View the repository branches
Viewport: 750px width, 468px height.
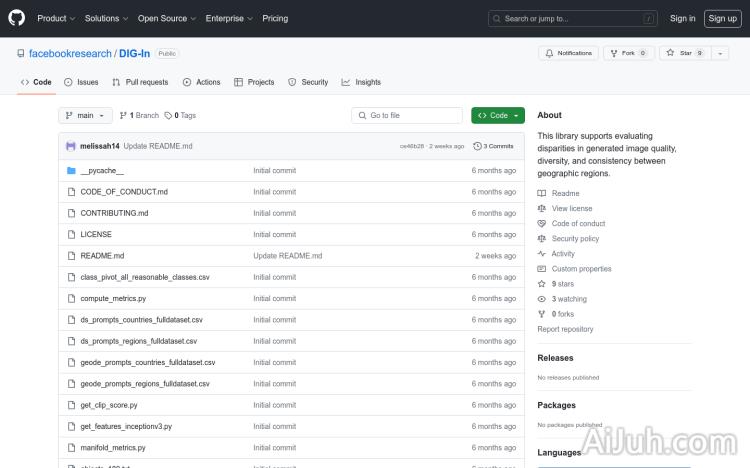[x=139, y=116]
